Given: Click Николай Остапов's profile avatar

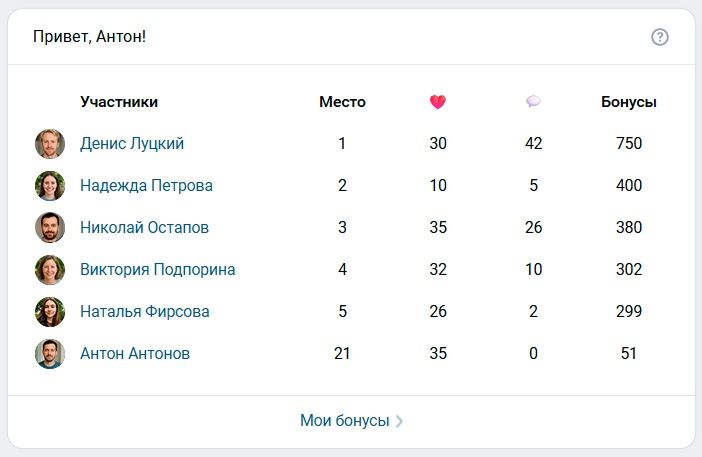Looking at the screenshot, I should pos(50,228).
